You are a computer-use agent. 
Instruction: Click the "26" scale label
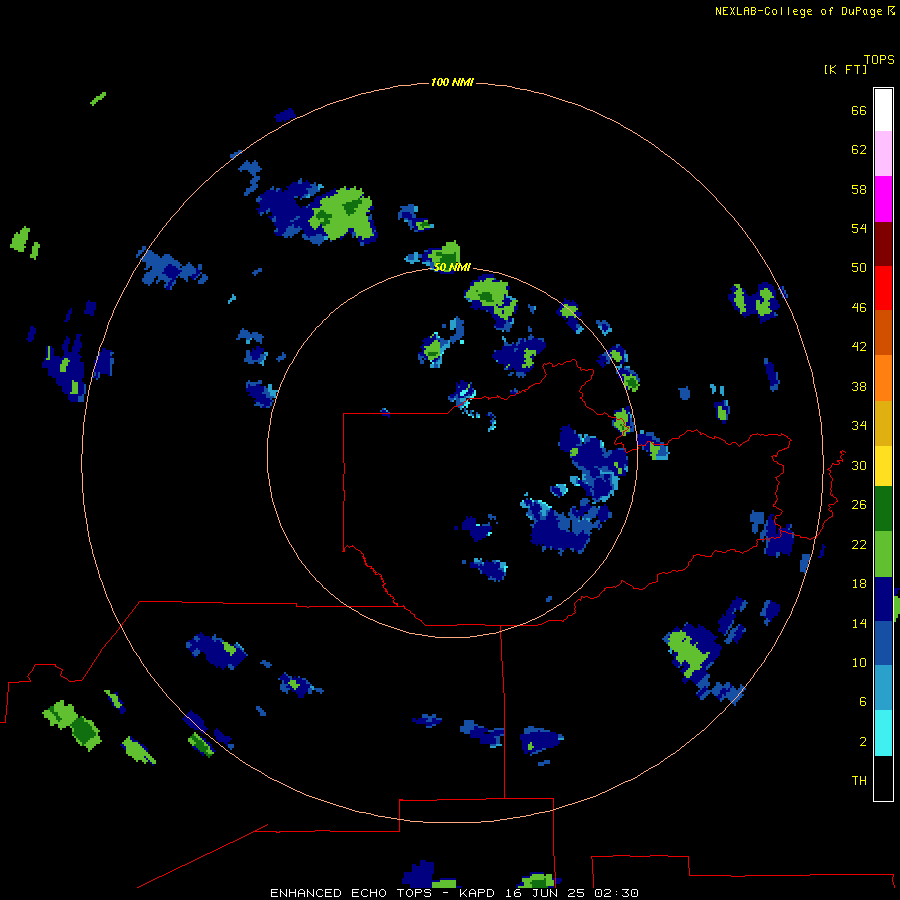pos(859,504)
